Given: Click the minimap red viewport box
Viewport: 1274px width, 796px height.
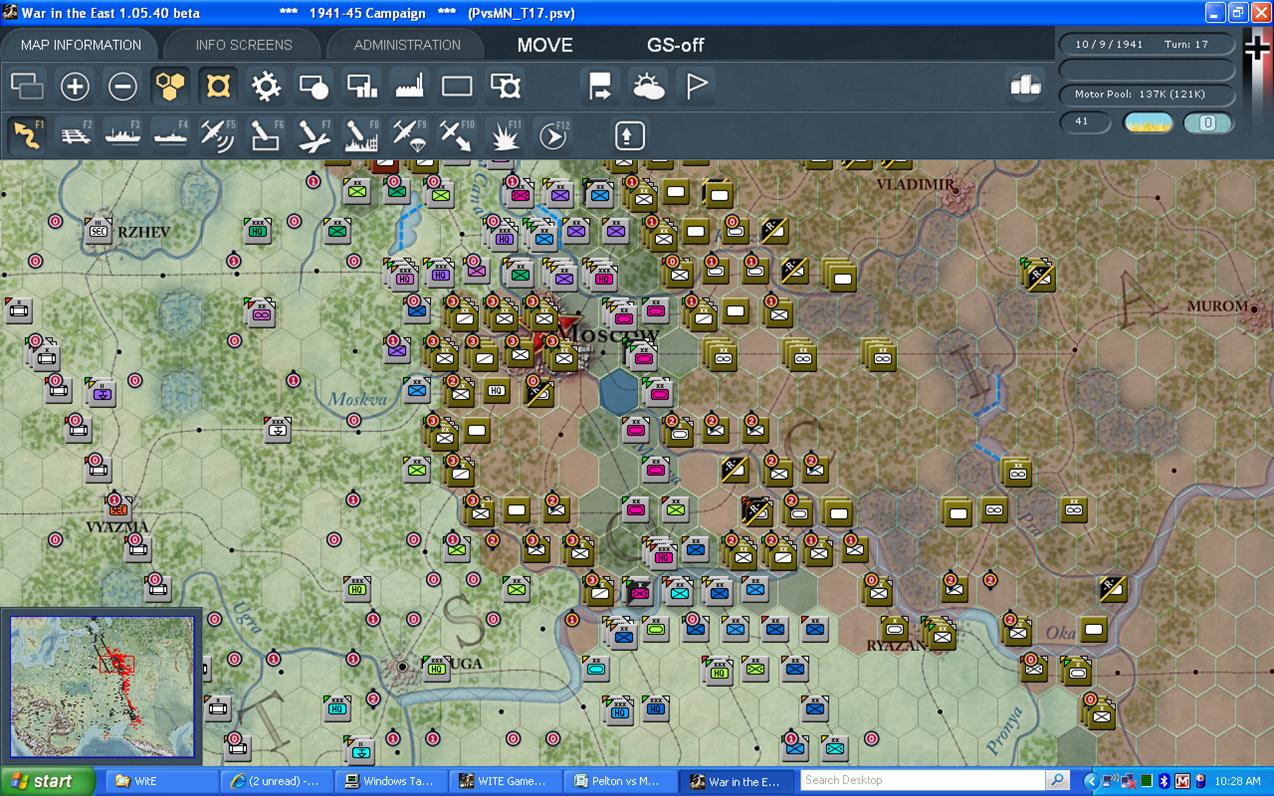Looking at the screenshot, I should 116,663.
